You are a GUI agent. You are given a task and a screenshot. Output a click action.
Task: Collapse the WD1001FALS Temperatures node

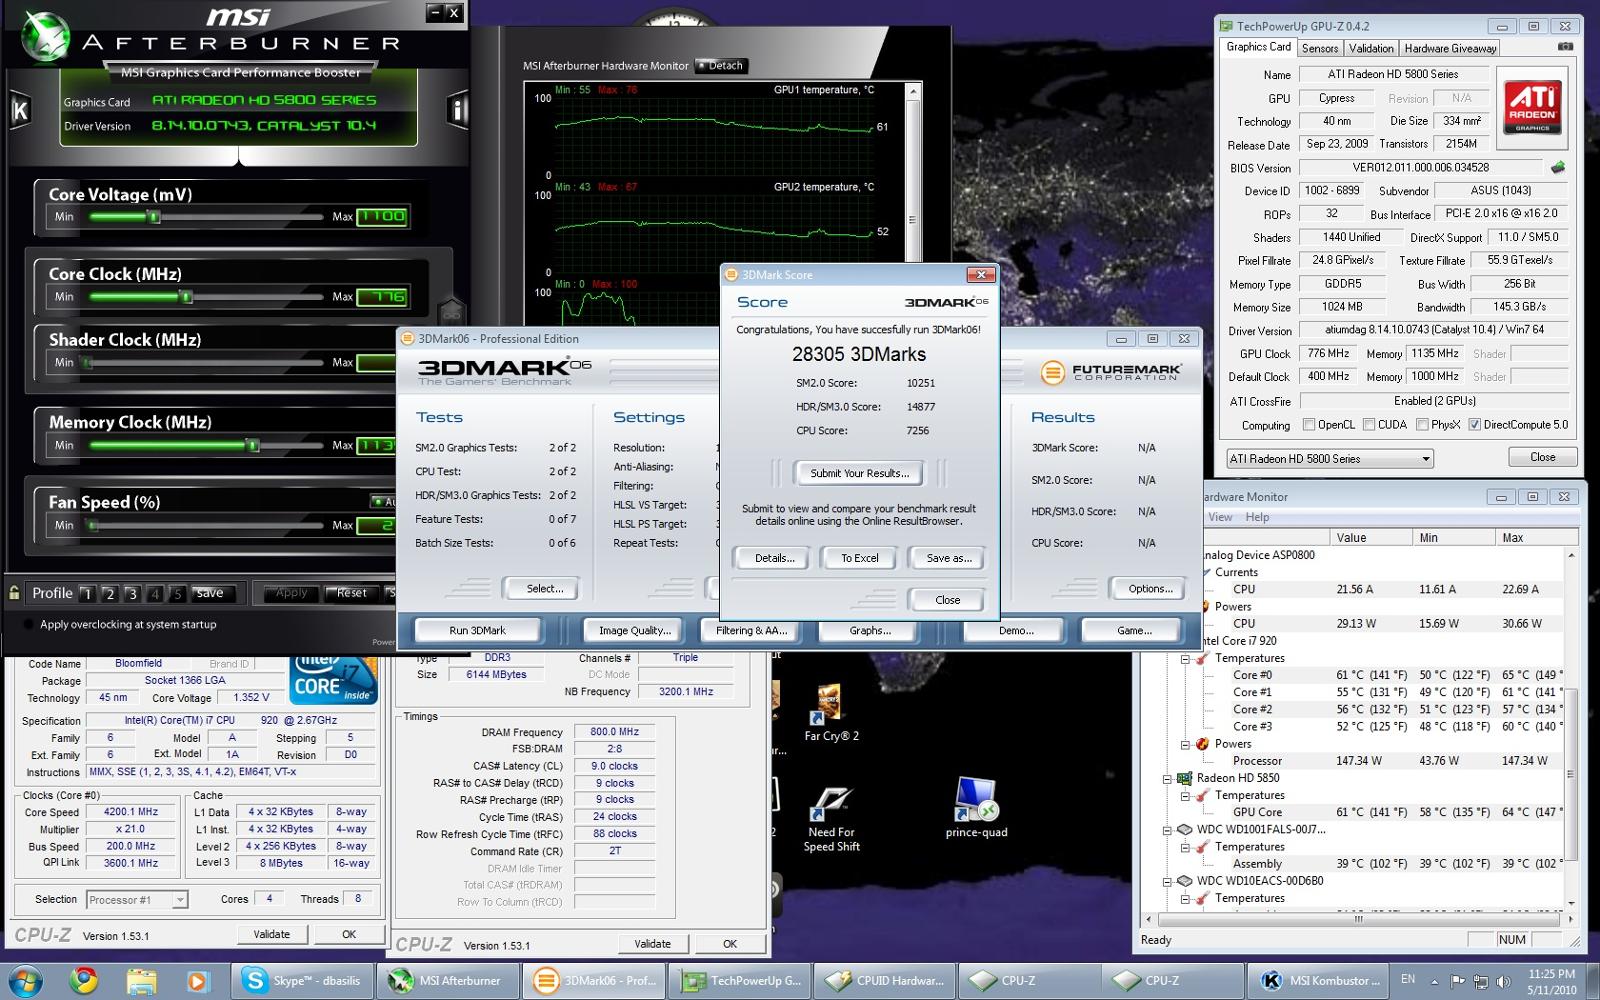coord(1186,848)
